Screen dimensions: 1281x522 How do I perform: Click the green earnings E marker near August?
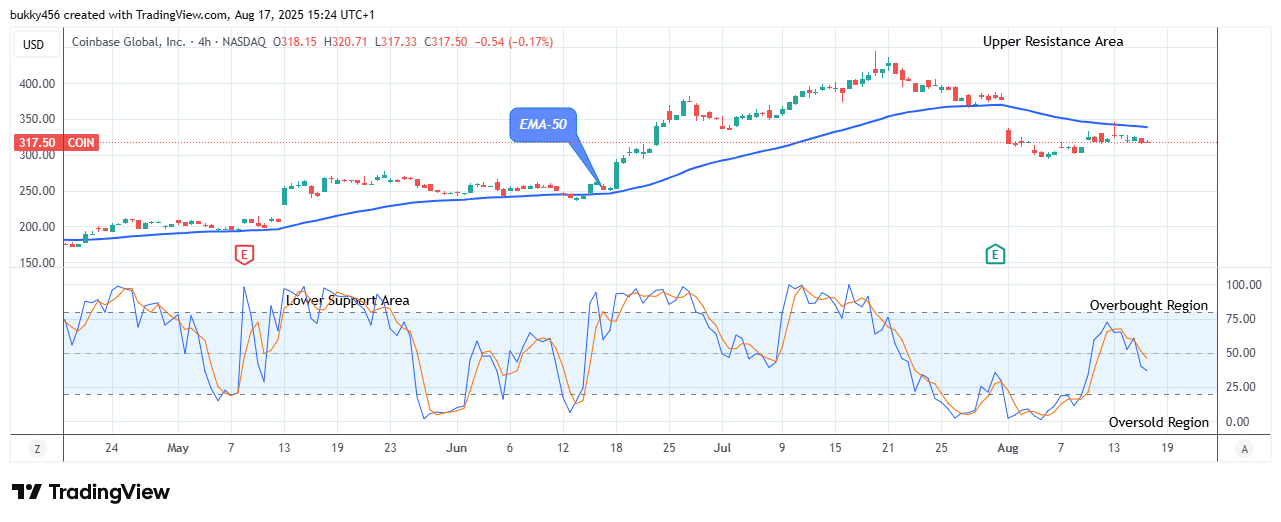tap(995, 254)
